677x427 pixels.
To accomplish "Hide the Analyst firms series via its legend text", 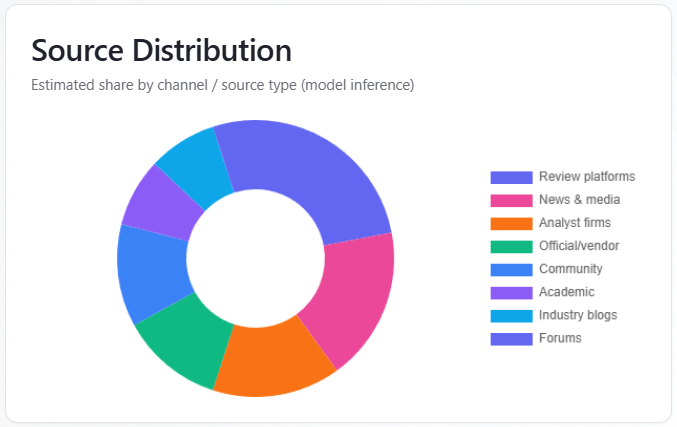I will 574,223.
